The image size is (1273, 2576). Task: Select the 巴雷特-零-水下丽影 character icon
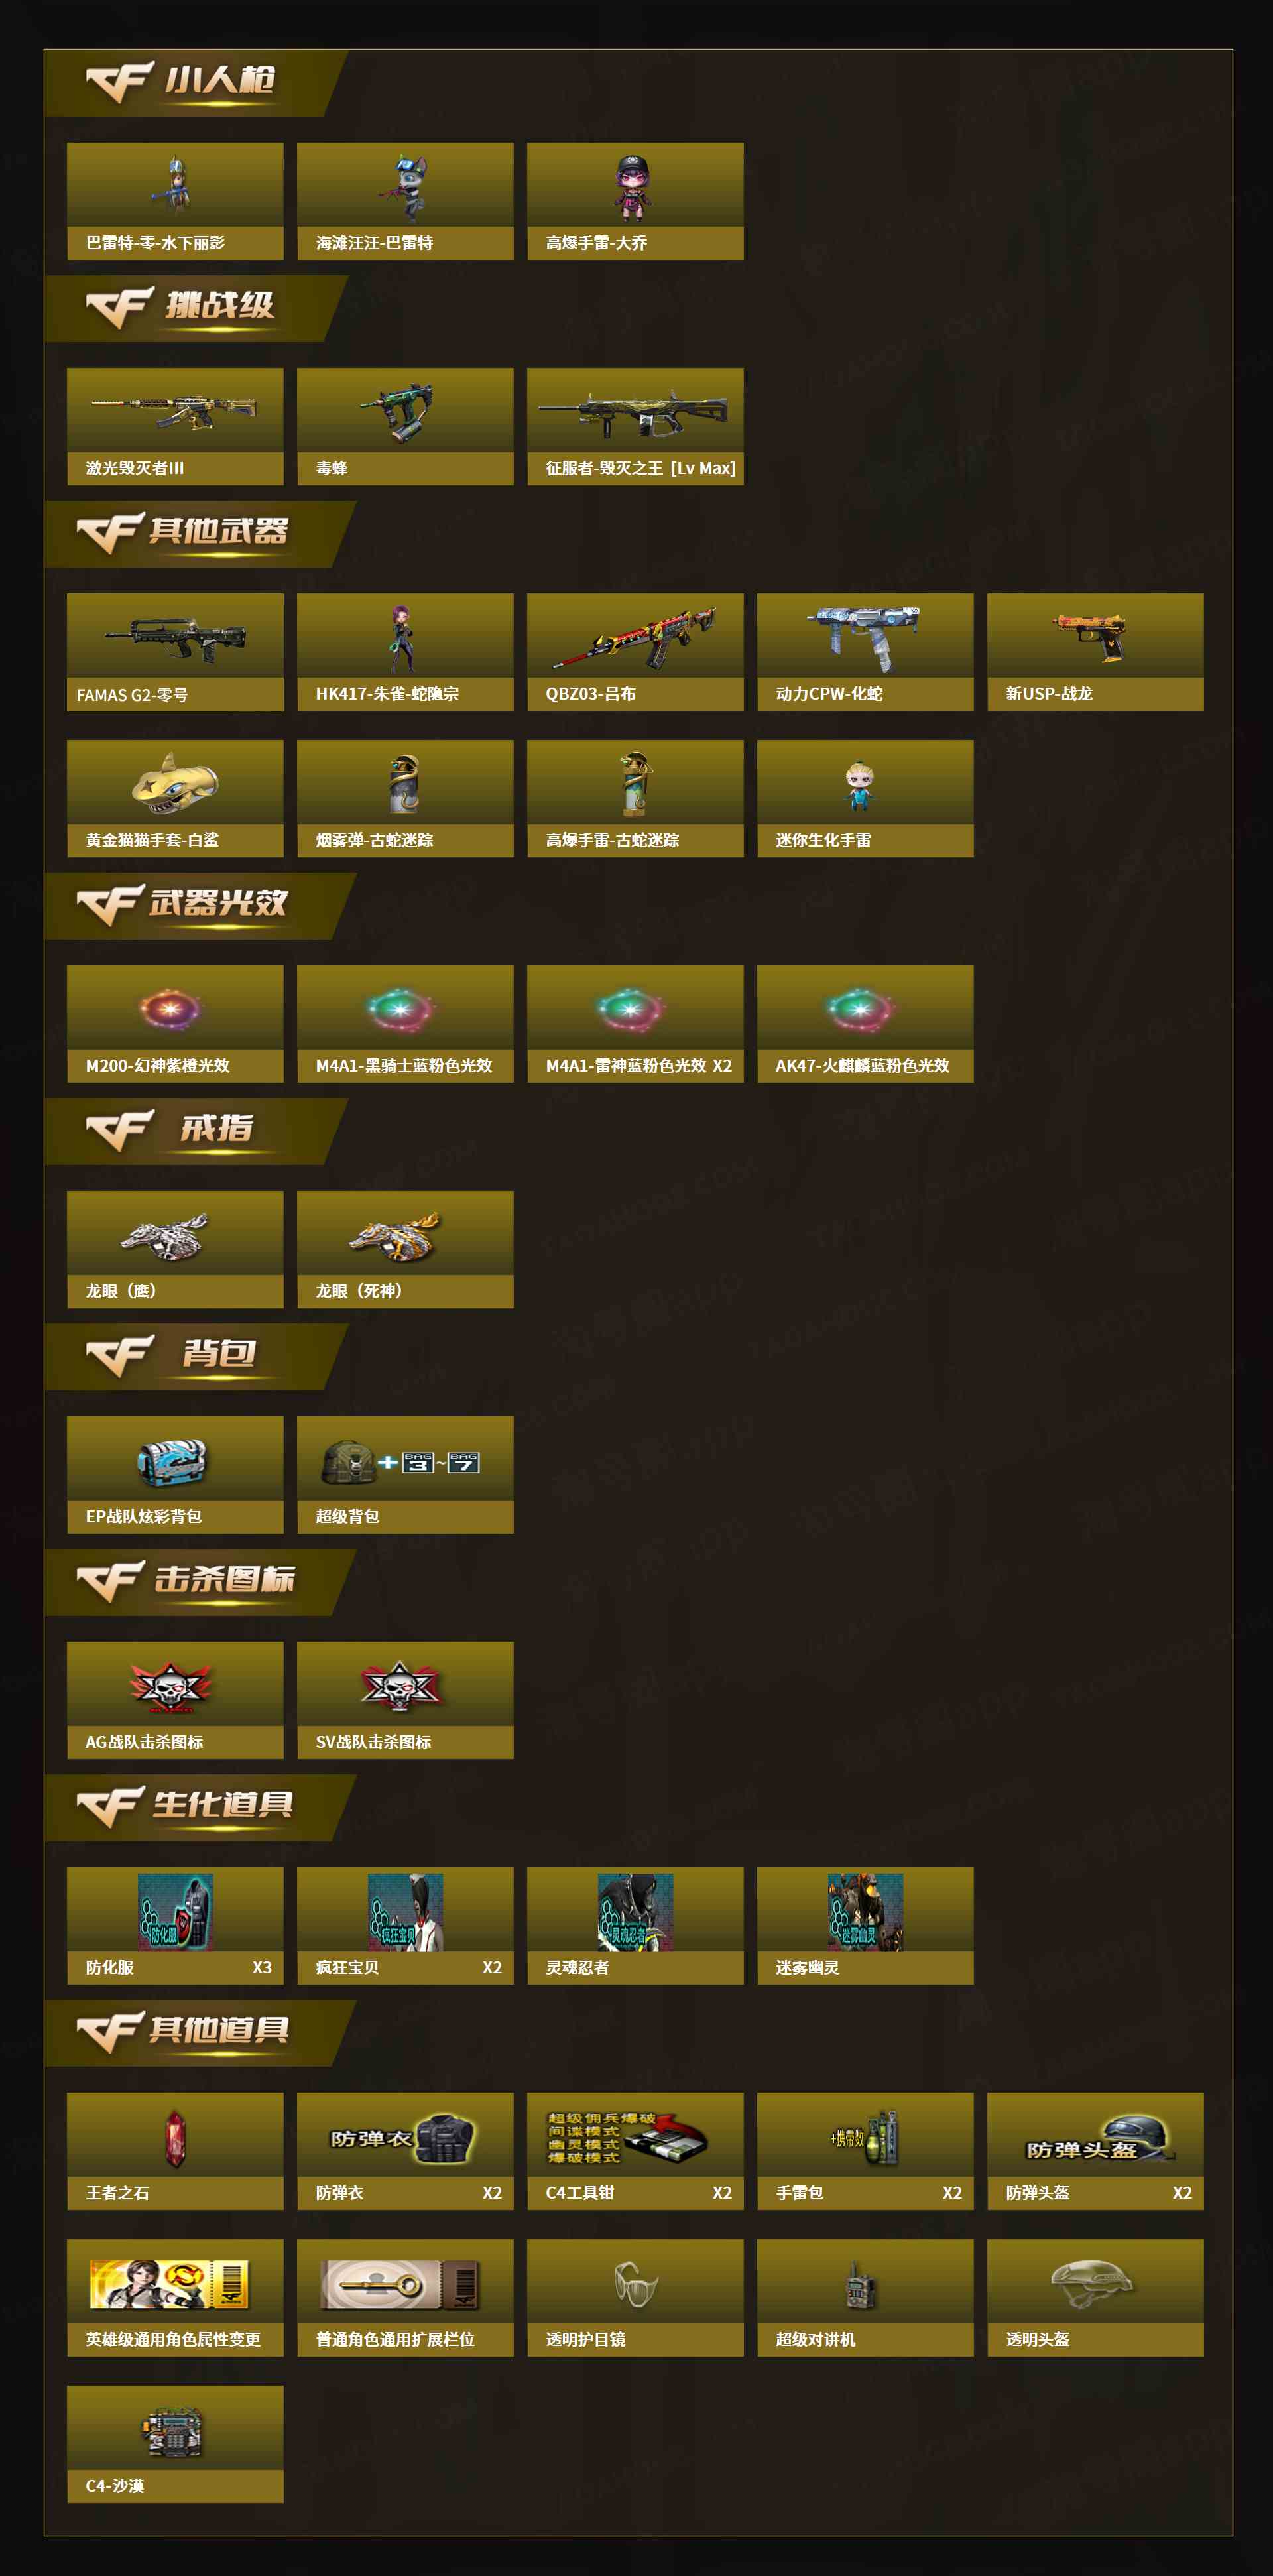(175, 186)
